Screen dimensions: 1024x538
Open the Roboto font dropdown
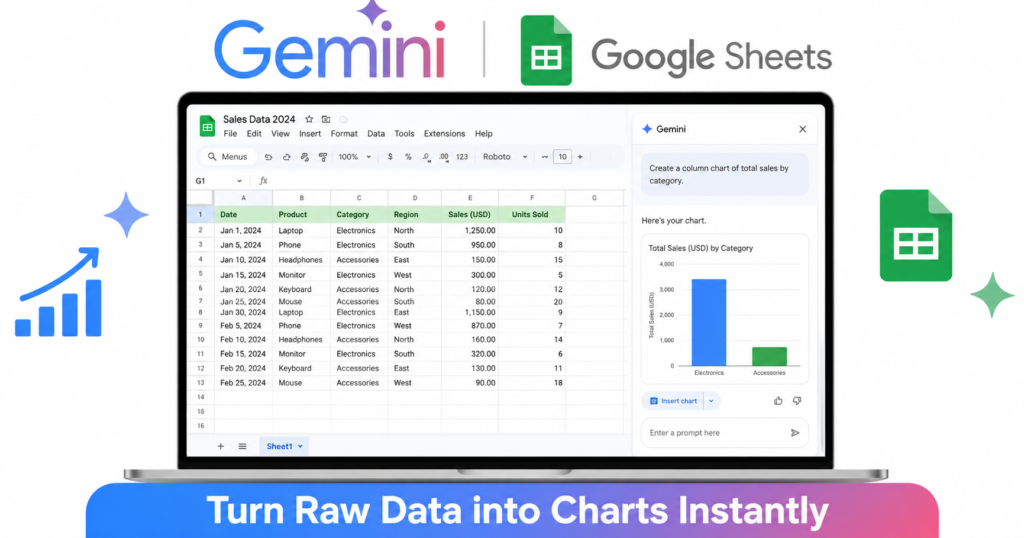[505, 157]
